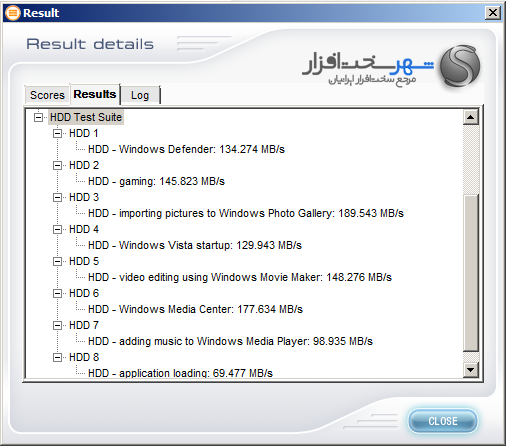The height and width of the screenshot is (446, 506).
Task: Select the Windows Defender result line
Action: 186,149
